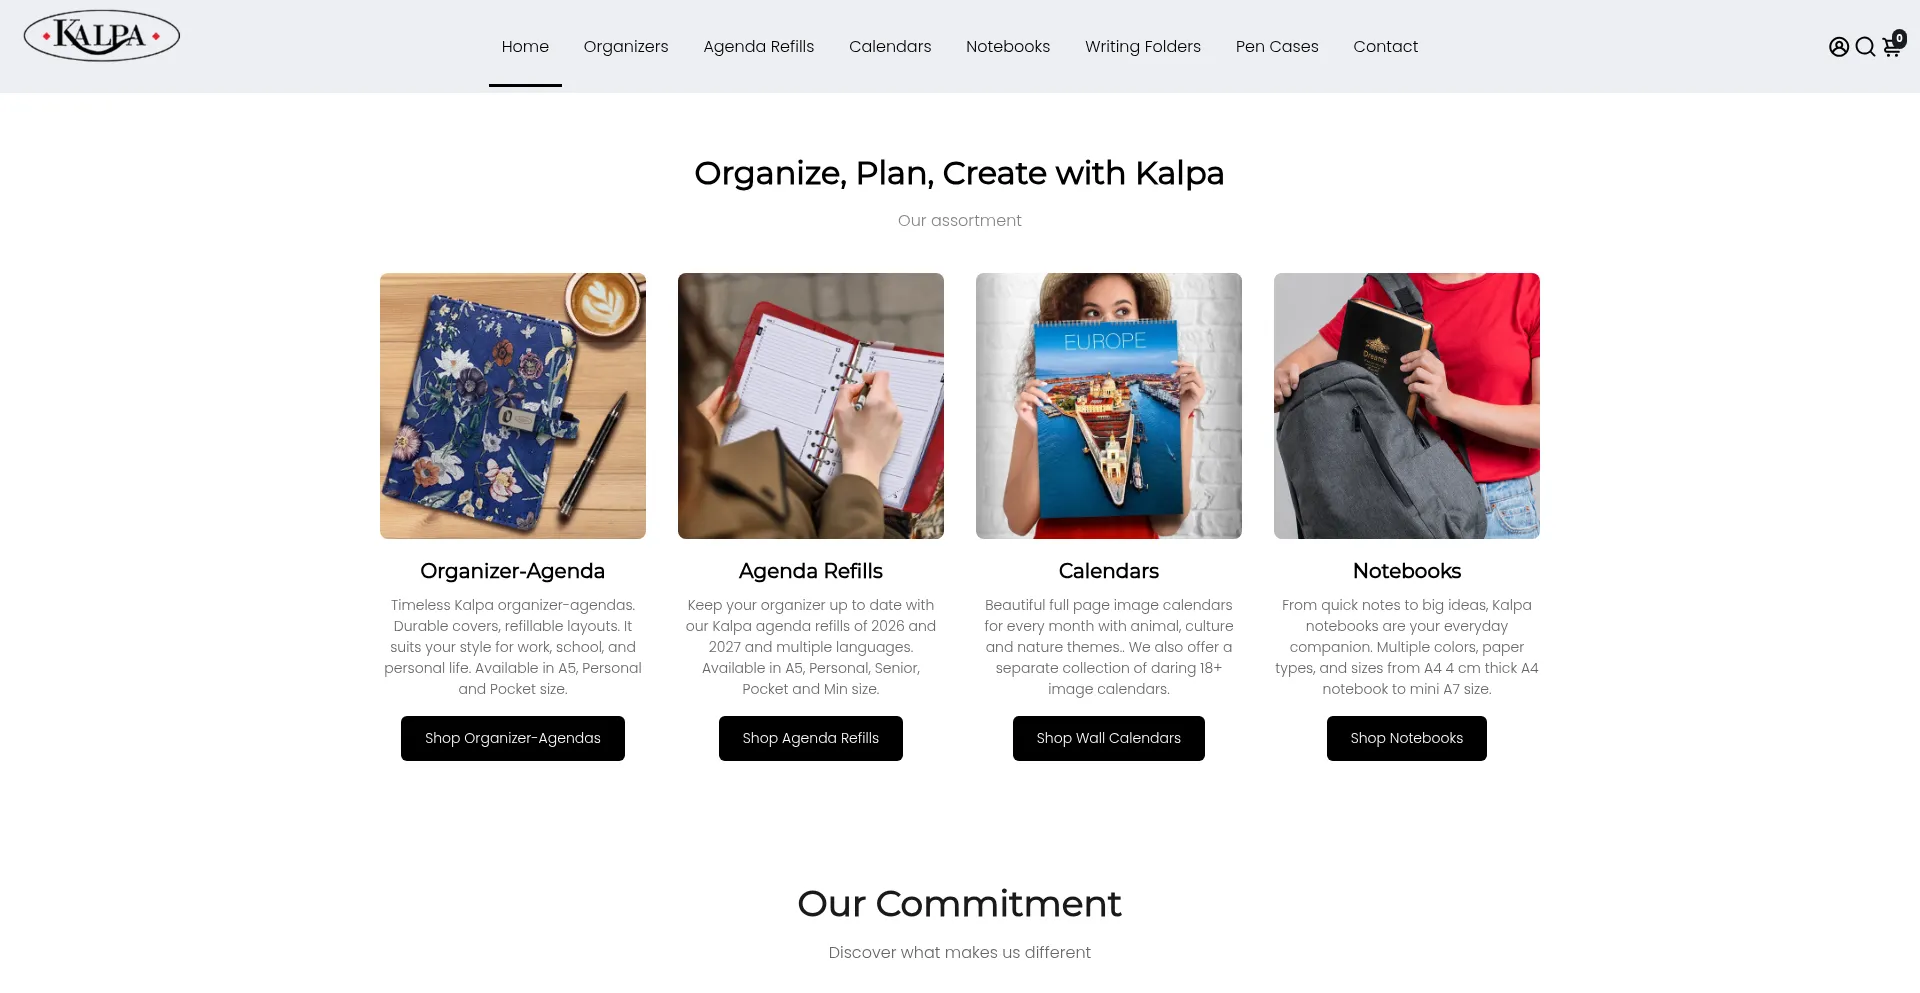Click Shop Wall Calendars button
This screenshot has height=993, width=1920.
[x=1108, y=738]
